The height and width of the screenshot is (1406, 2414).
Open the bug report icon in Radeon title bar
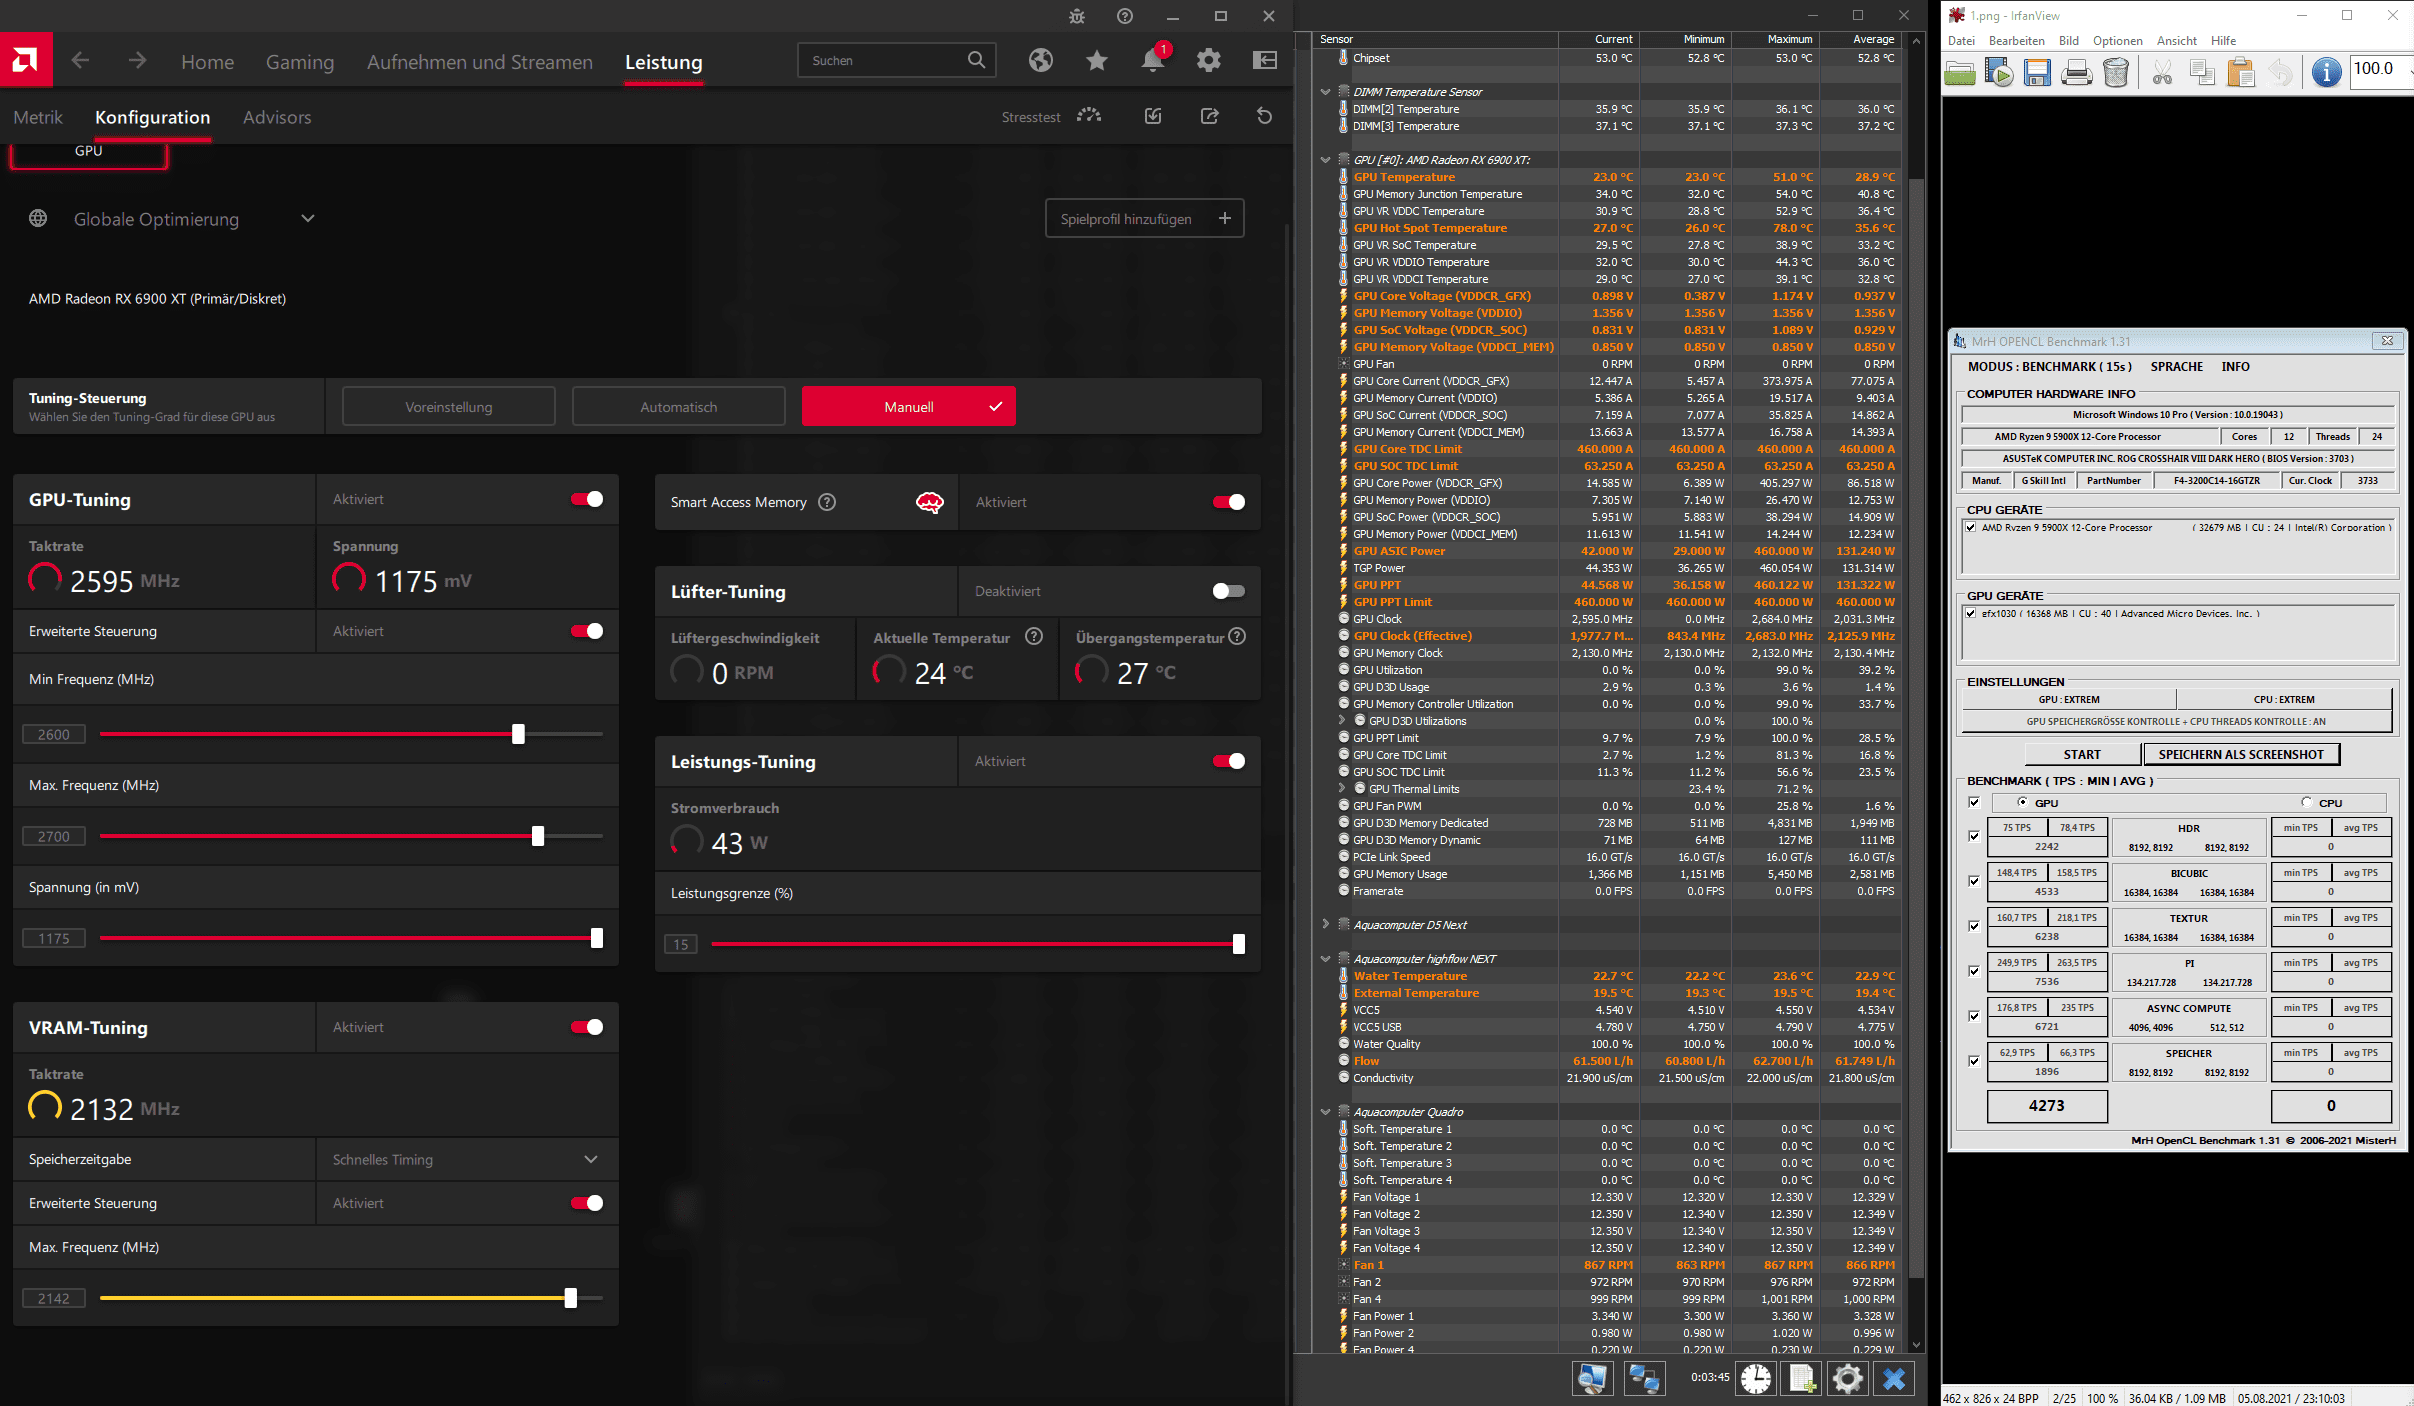[x=1077, y=16]
